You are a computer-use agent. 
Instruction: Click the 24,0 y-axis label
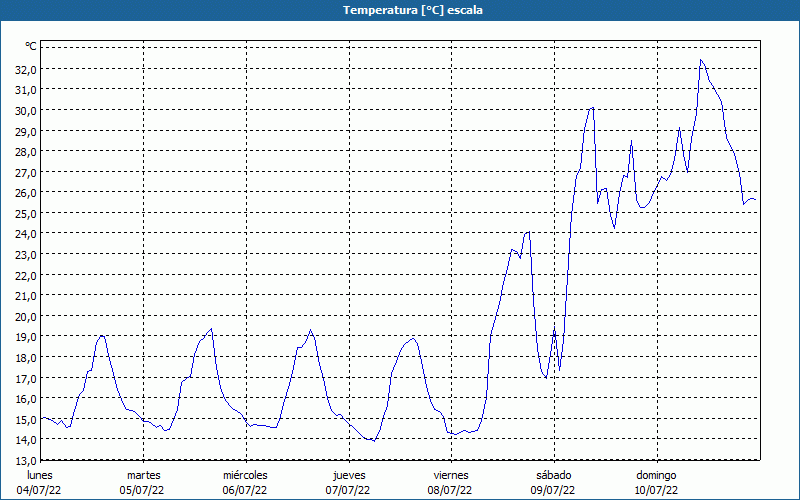(x=26, y=234)
